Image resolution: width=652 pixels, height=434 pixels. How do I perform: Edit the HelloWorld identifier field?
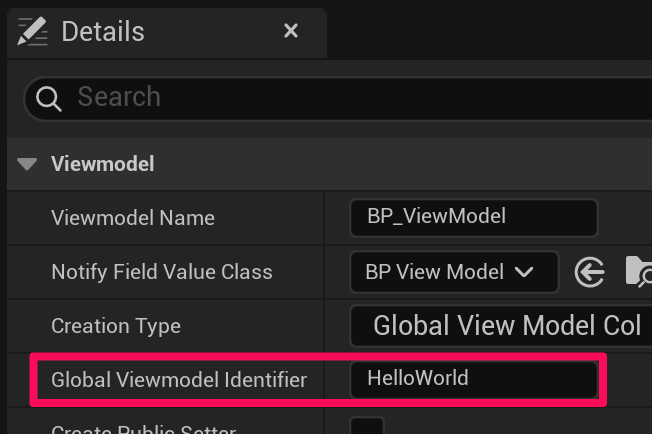click(x=473, y=379)
